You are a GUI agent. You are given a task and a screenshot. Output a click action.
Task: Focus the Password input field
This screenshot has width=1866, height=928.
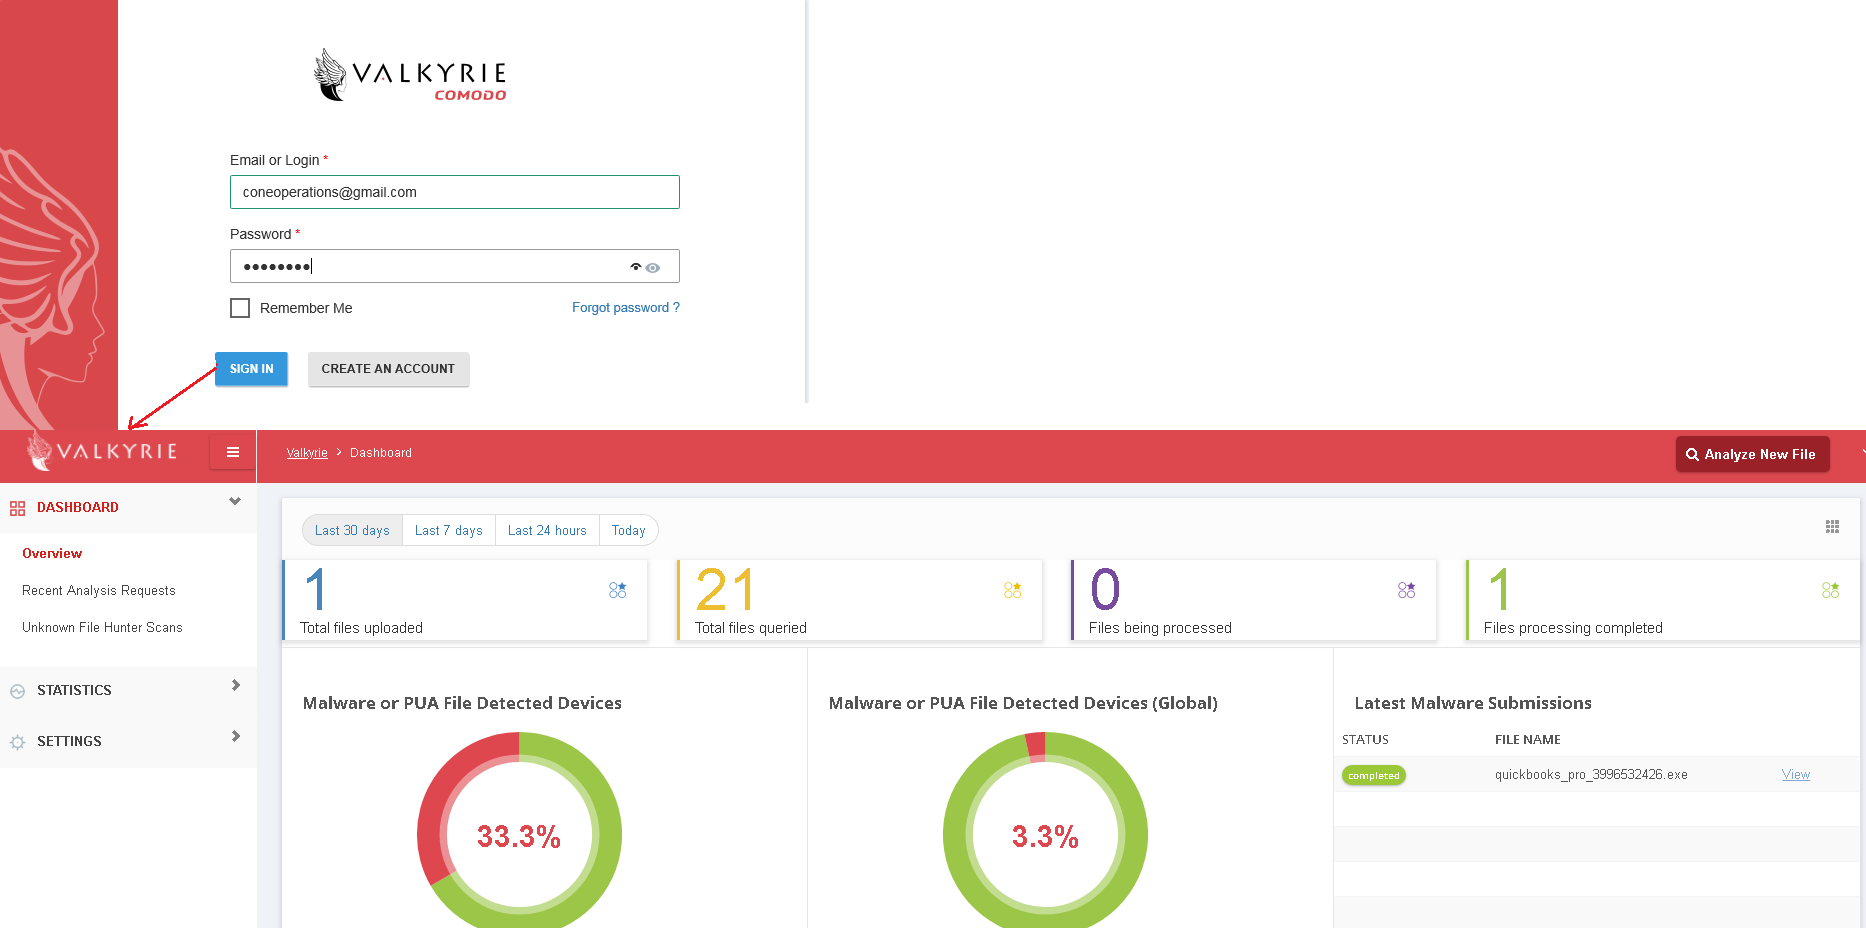[455, 266]
